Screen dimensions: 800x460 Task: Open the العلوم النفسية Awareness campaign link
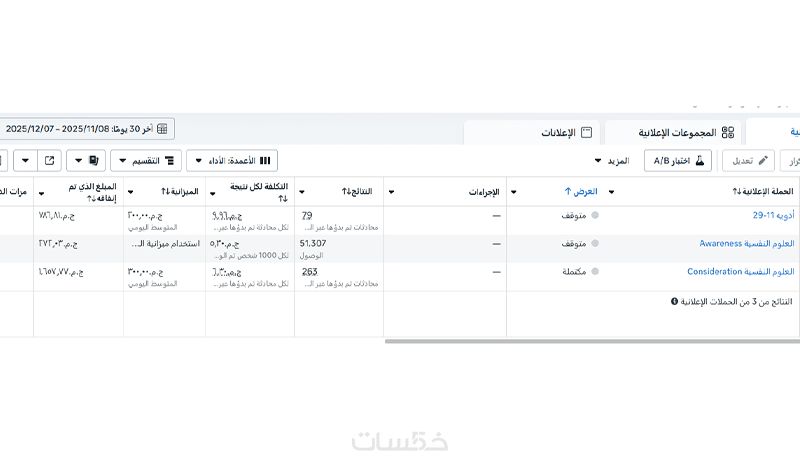click(746, 244)
